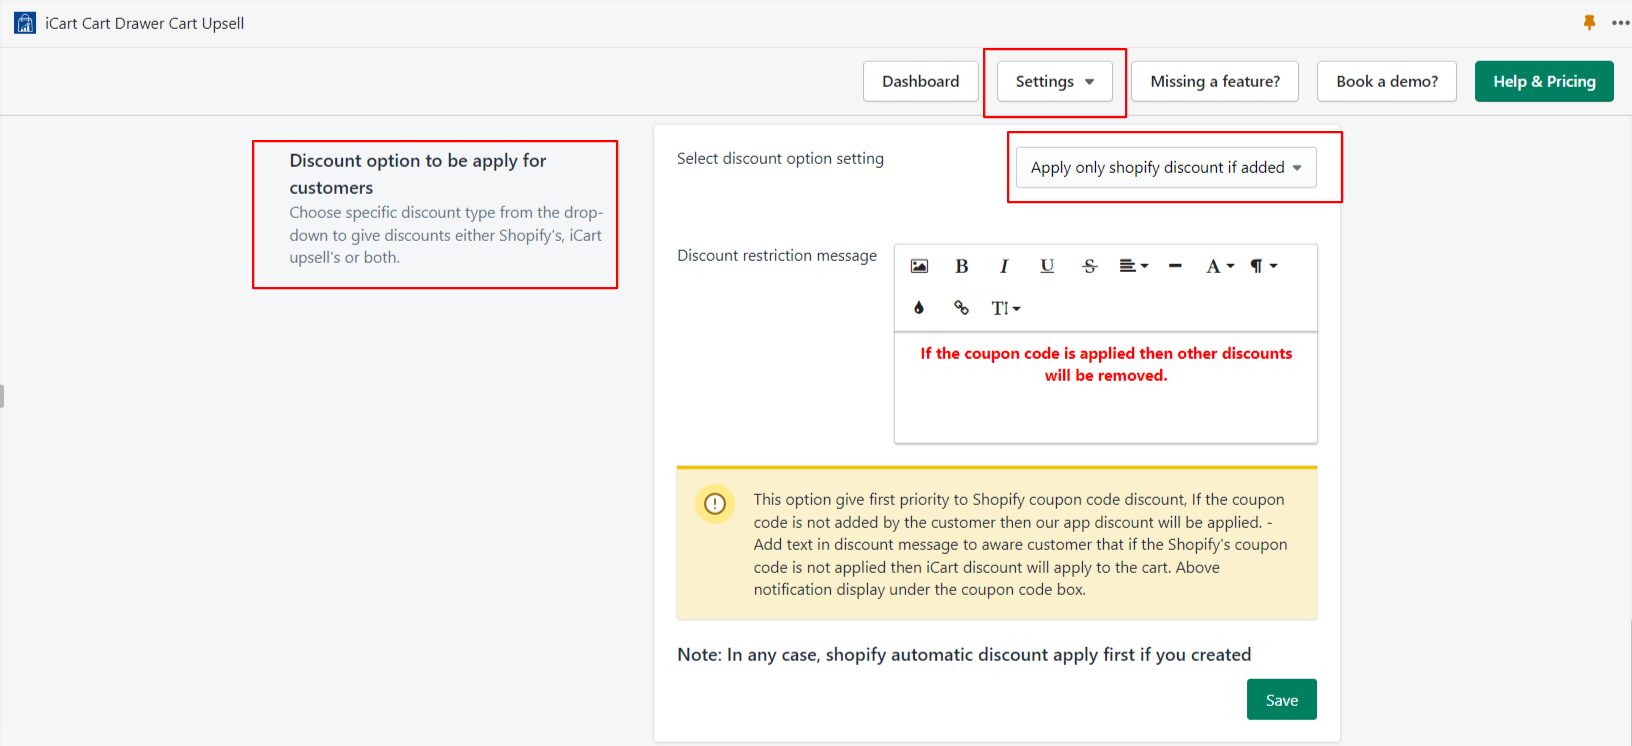Open the font family dropdown

tap(1219, 266)
